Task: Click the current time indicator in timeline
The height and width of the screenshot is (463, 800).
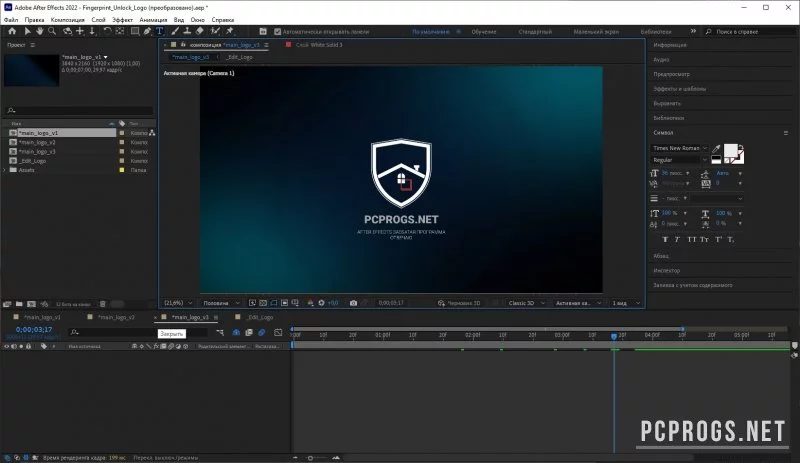Action: tap(614, 336)
